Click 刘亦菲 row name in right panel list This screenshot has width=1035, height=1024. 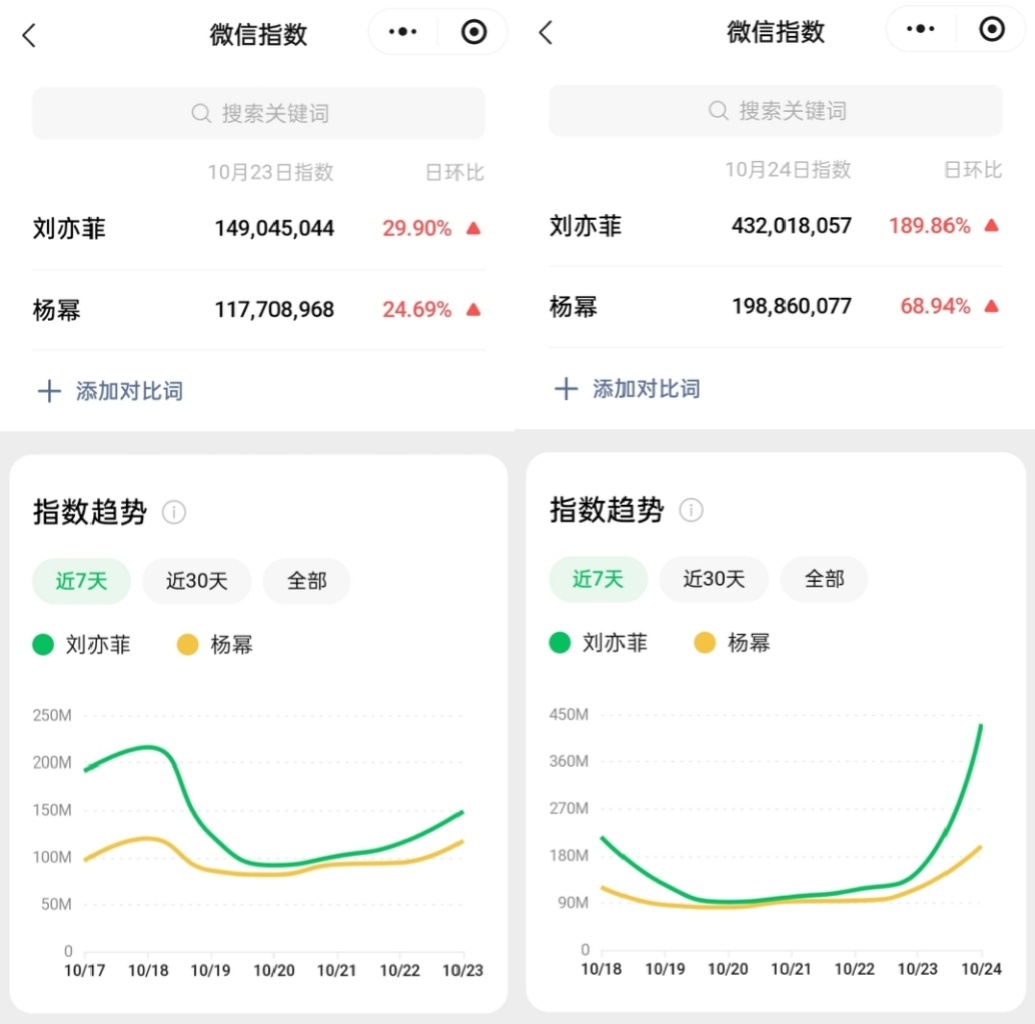[x=585, y=226]
